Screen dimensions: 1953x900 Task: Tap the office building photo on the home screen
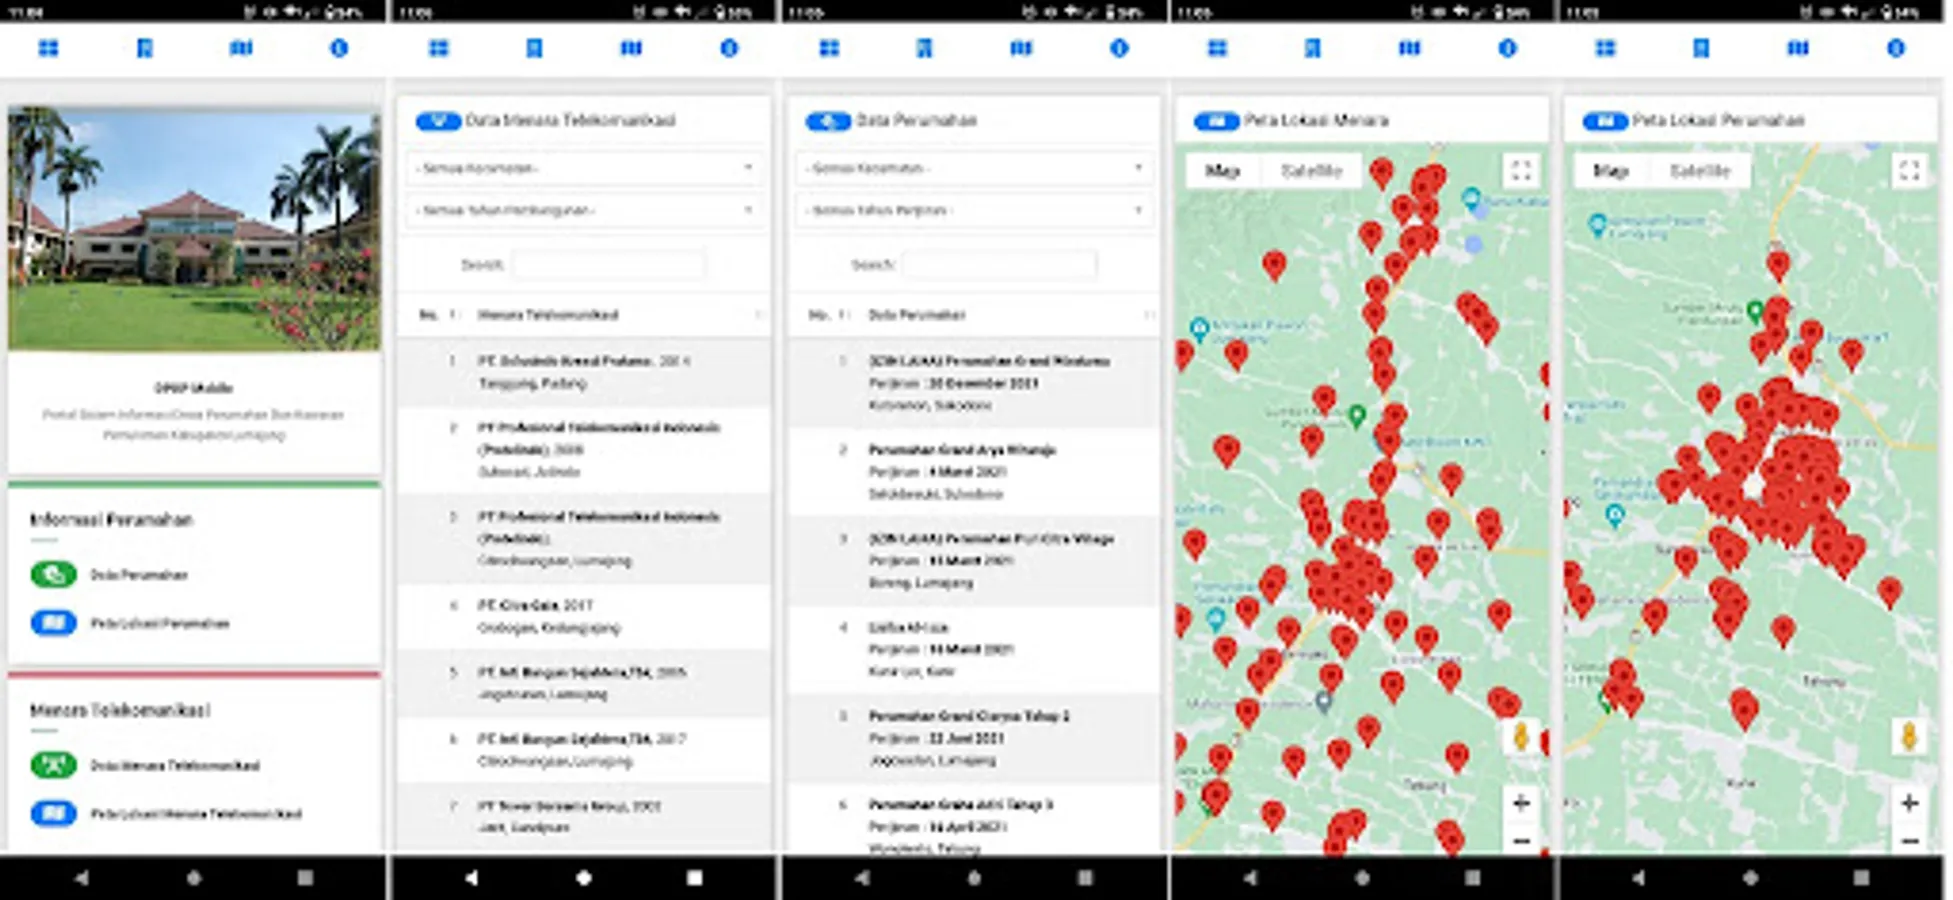194,229
